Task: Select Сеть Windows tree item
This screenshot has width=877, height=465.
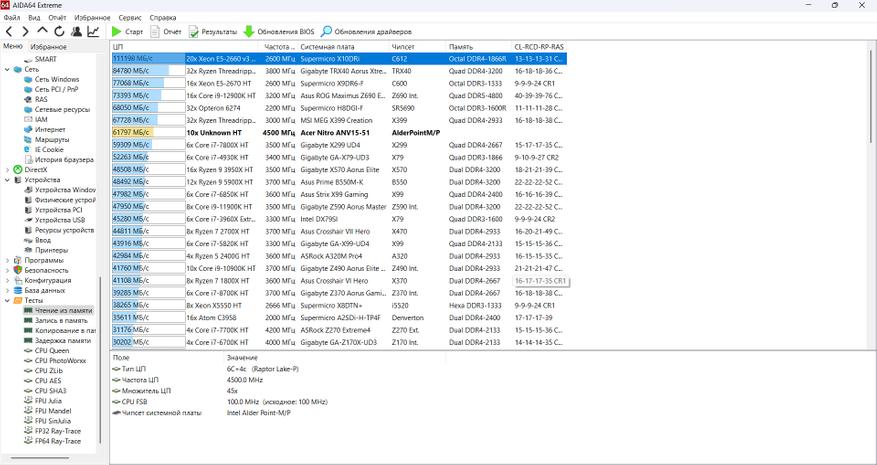Action: pos(56,79)
